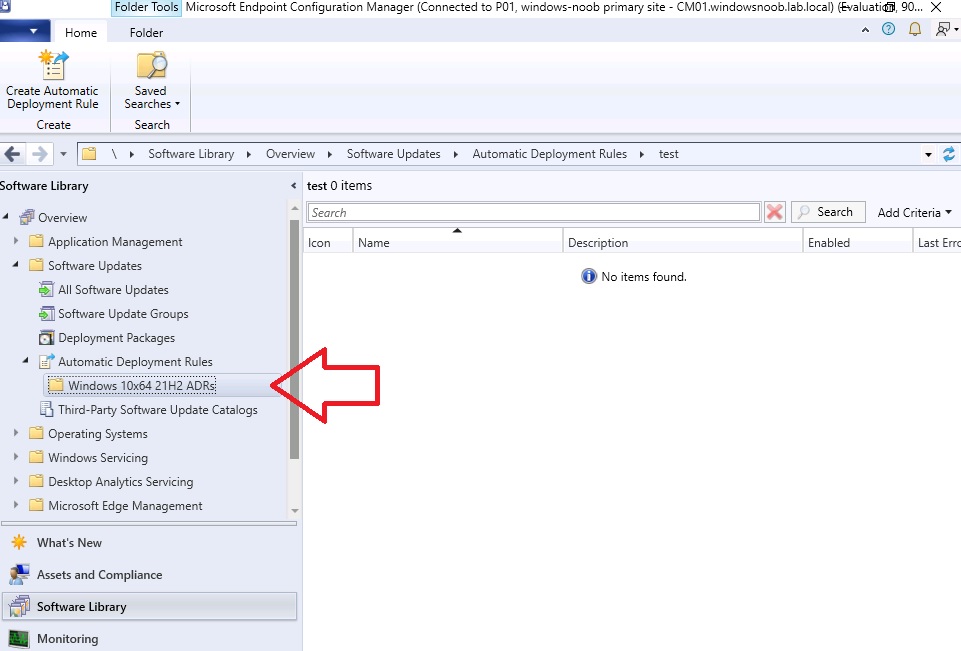Collapse the Automatic Deployment Rules node

(x=26, y=360)
